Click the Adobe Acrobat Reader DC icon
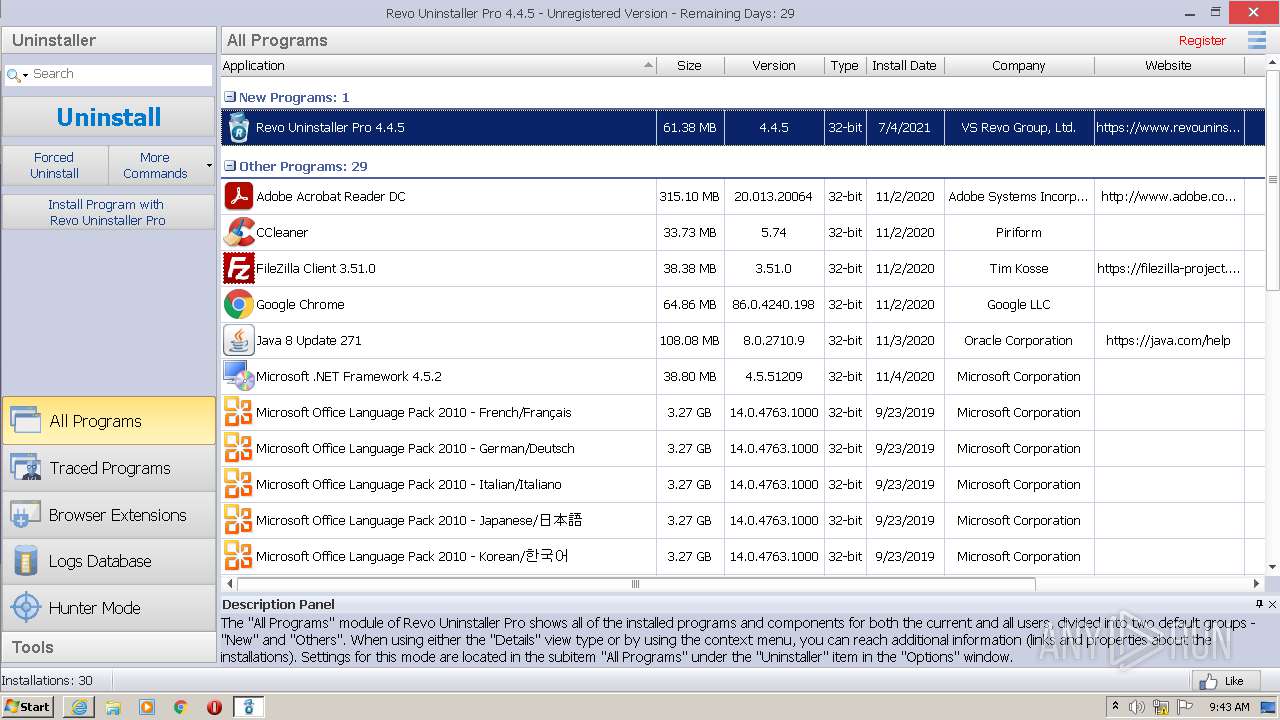 click(238, 196)
